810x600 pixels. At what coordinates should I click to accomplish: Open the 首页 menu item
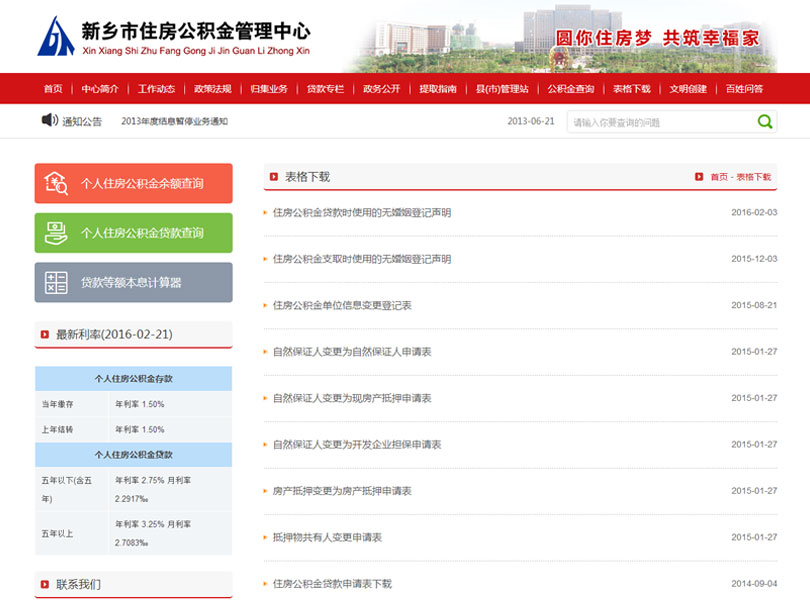pyautogui.click(x=53, y=88)
